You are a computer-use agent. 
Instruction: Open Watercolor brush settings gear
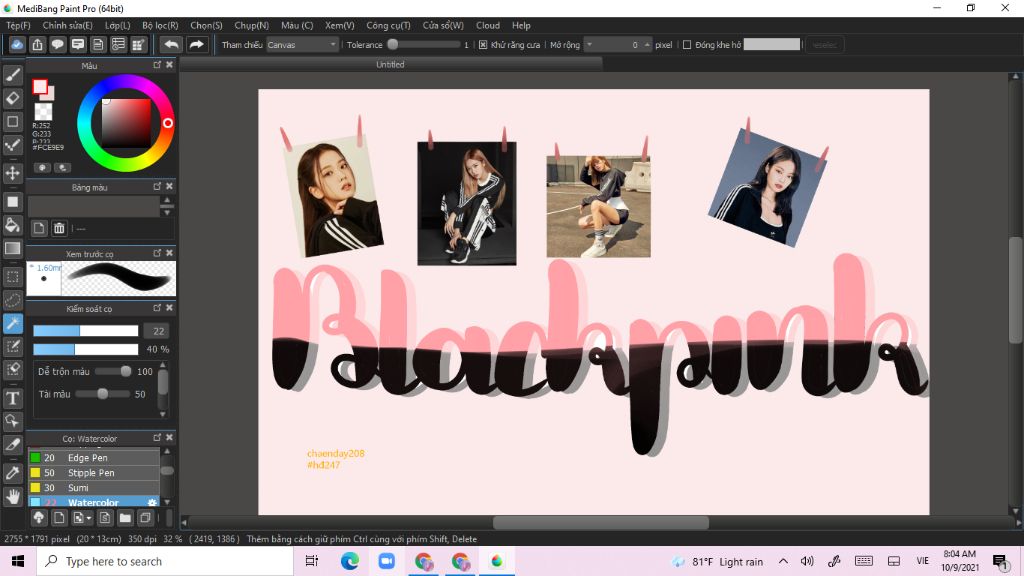[x=152, y=503]
